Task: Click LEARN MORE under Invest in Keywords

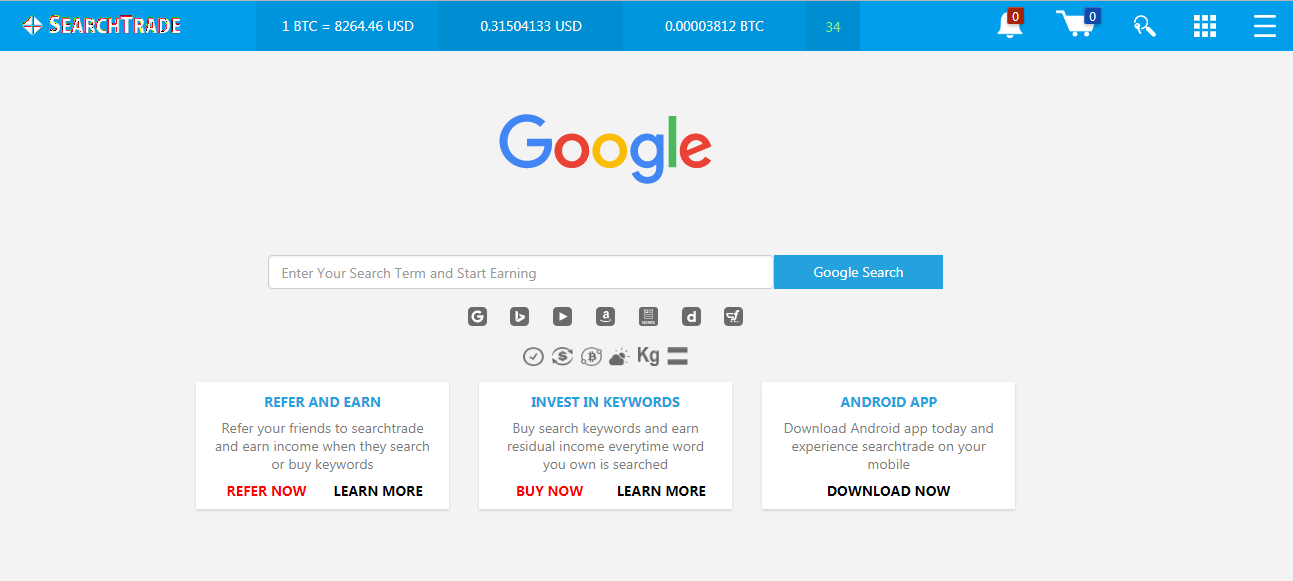Action: coord(661,491)
